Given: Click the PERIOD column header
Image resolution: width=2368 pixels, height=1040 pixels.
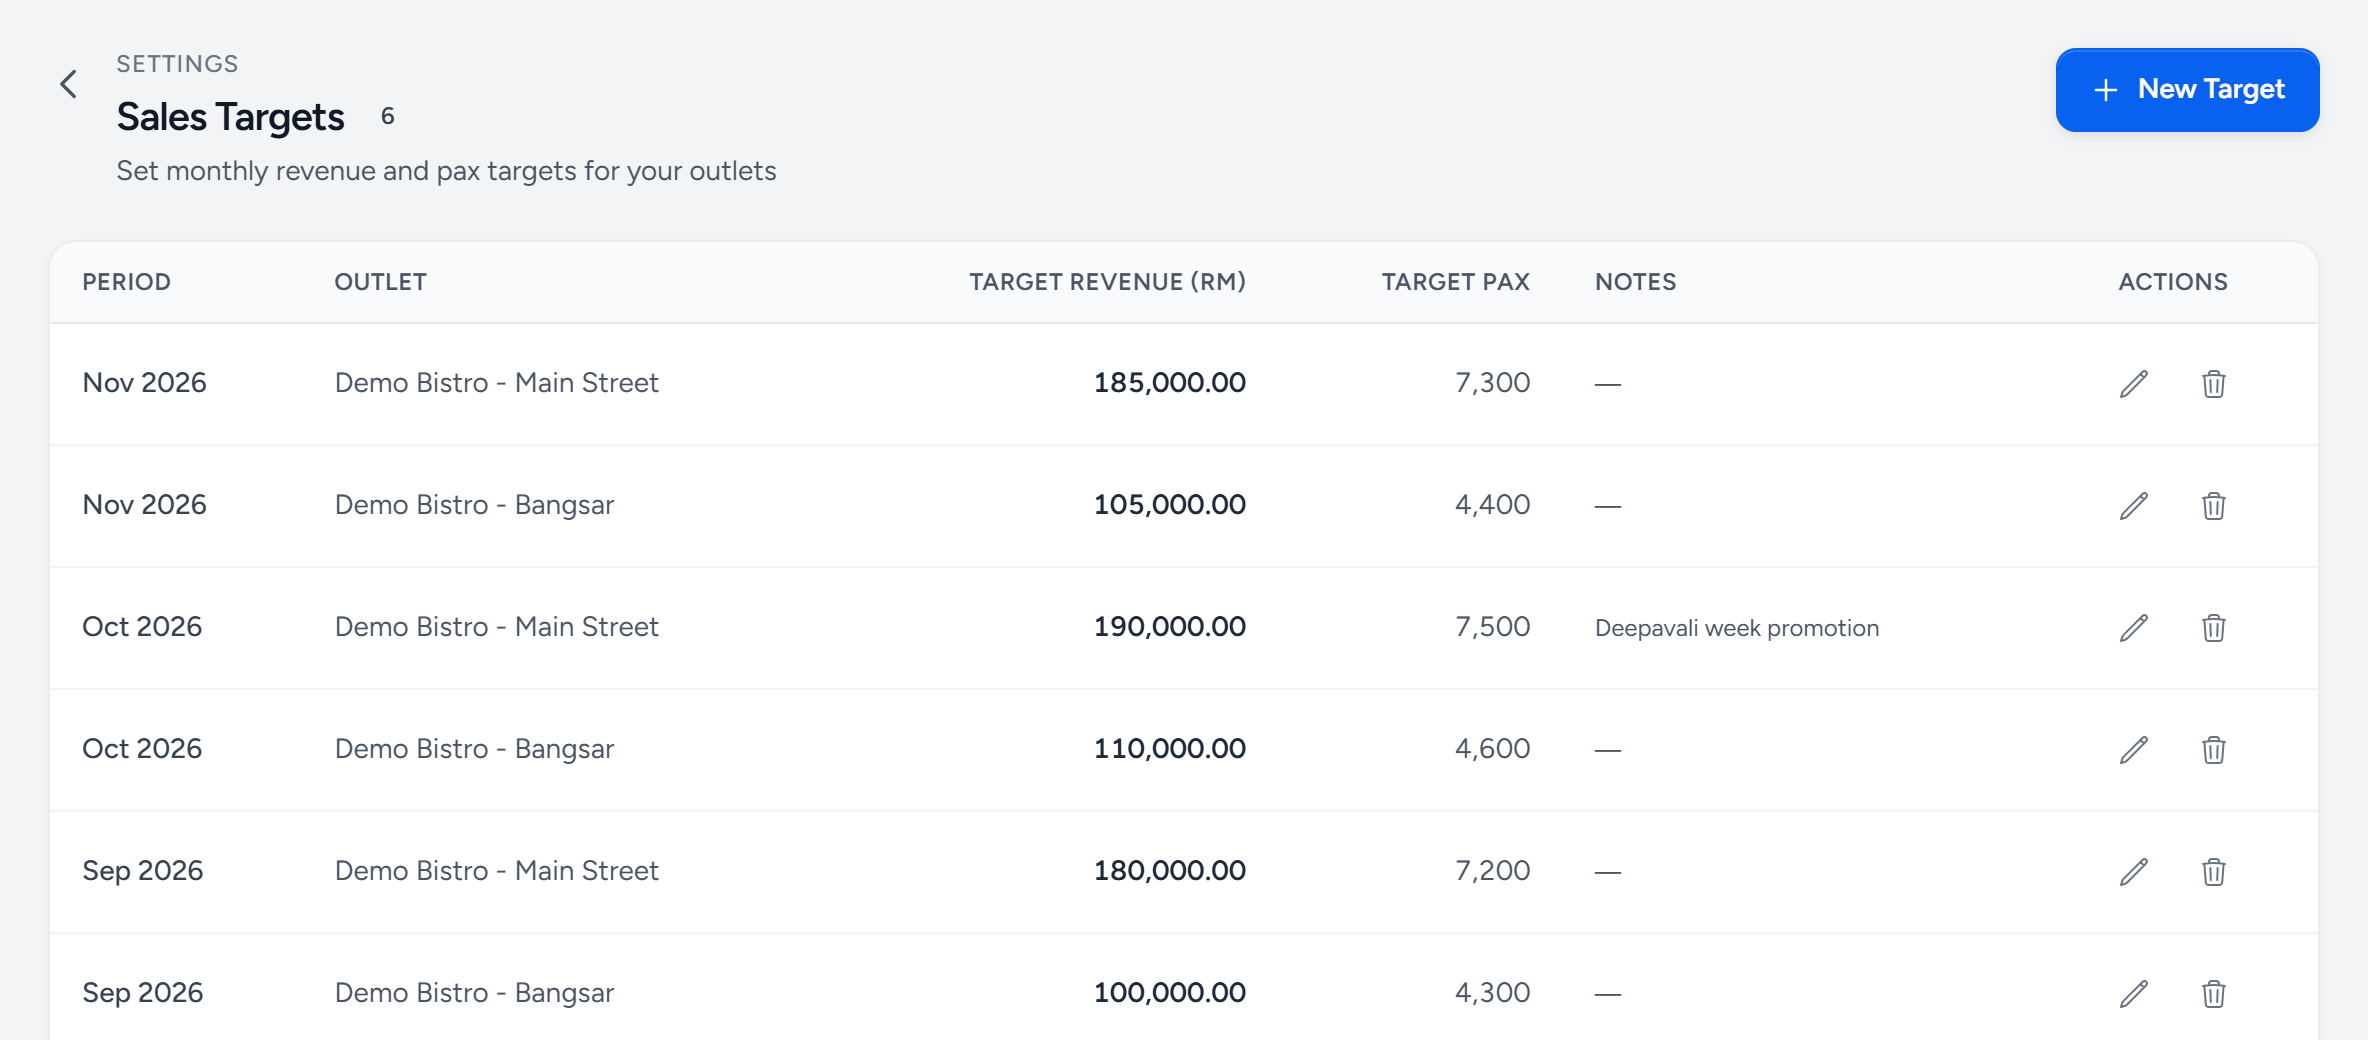Looking at the screenshot, I should [126, 282].
